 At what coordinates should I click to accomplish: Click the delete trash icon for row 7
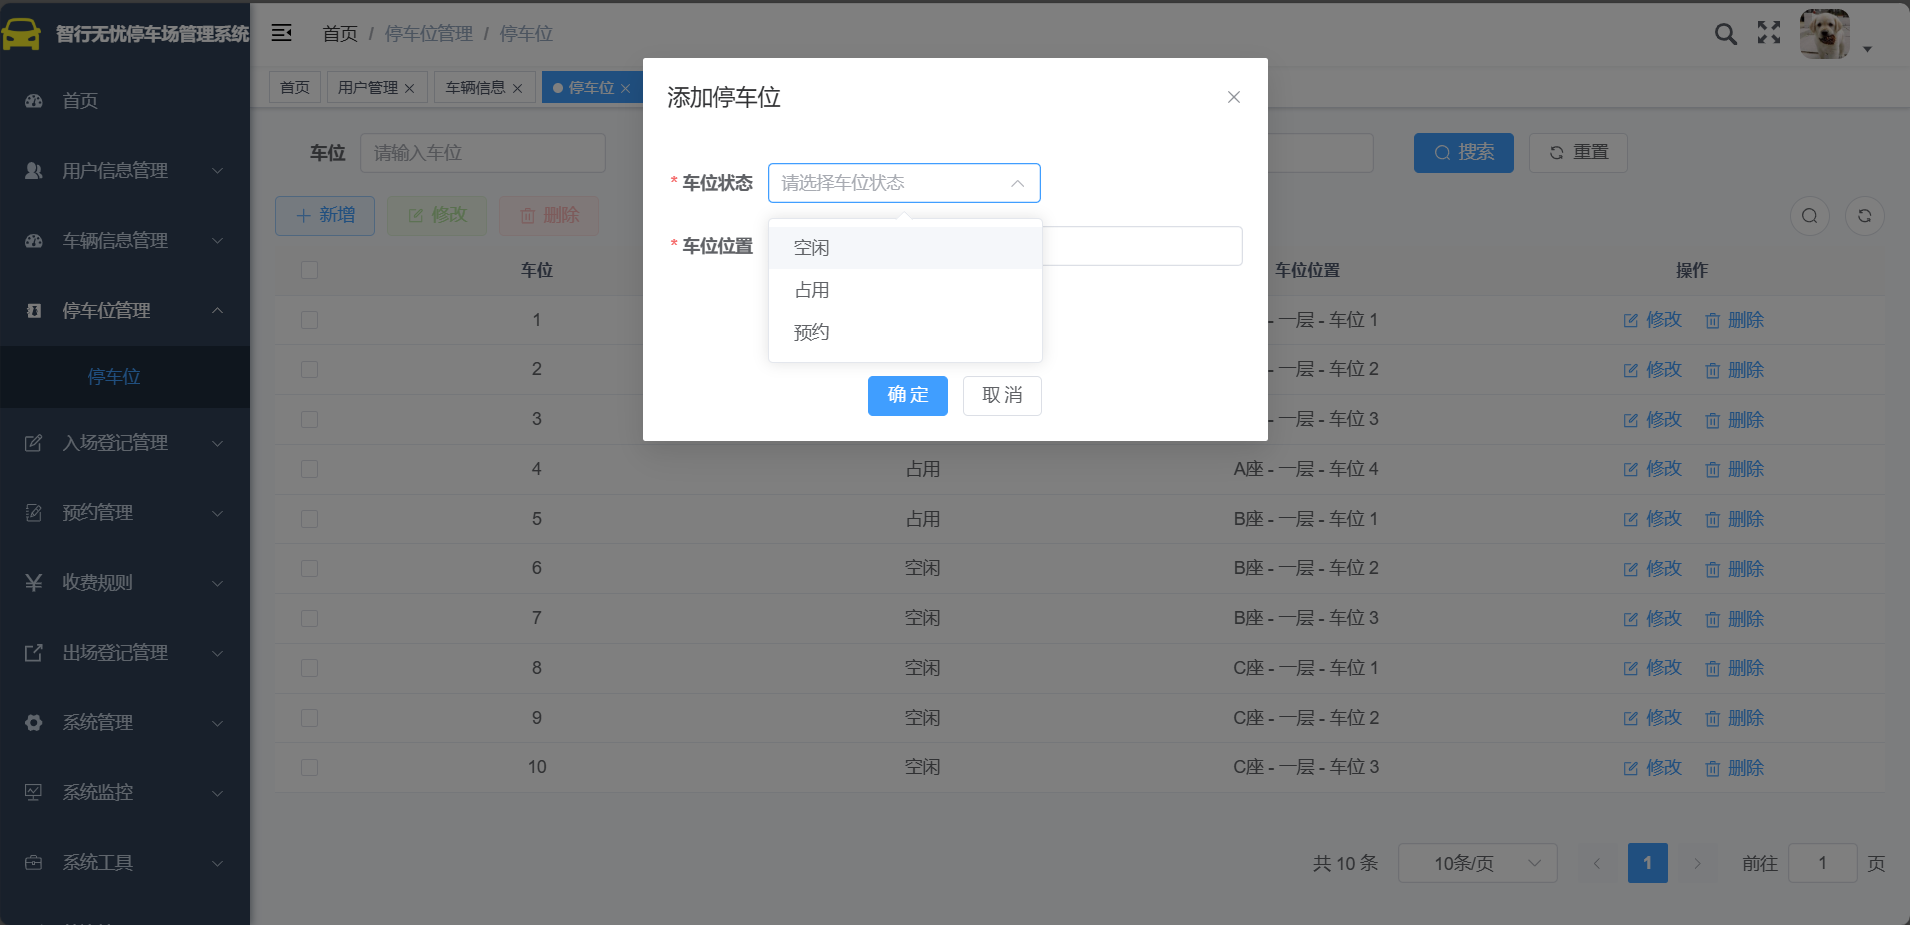click(x=1713, y=619)
